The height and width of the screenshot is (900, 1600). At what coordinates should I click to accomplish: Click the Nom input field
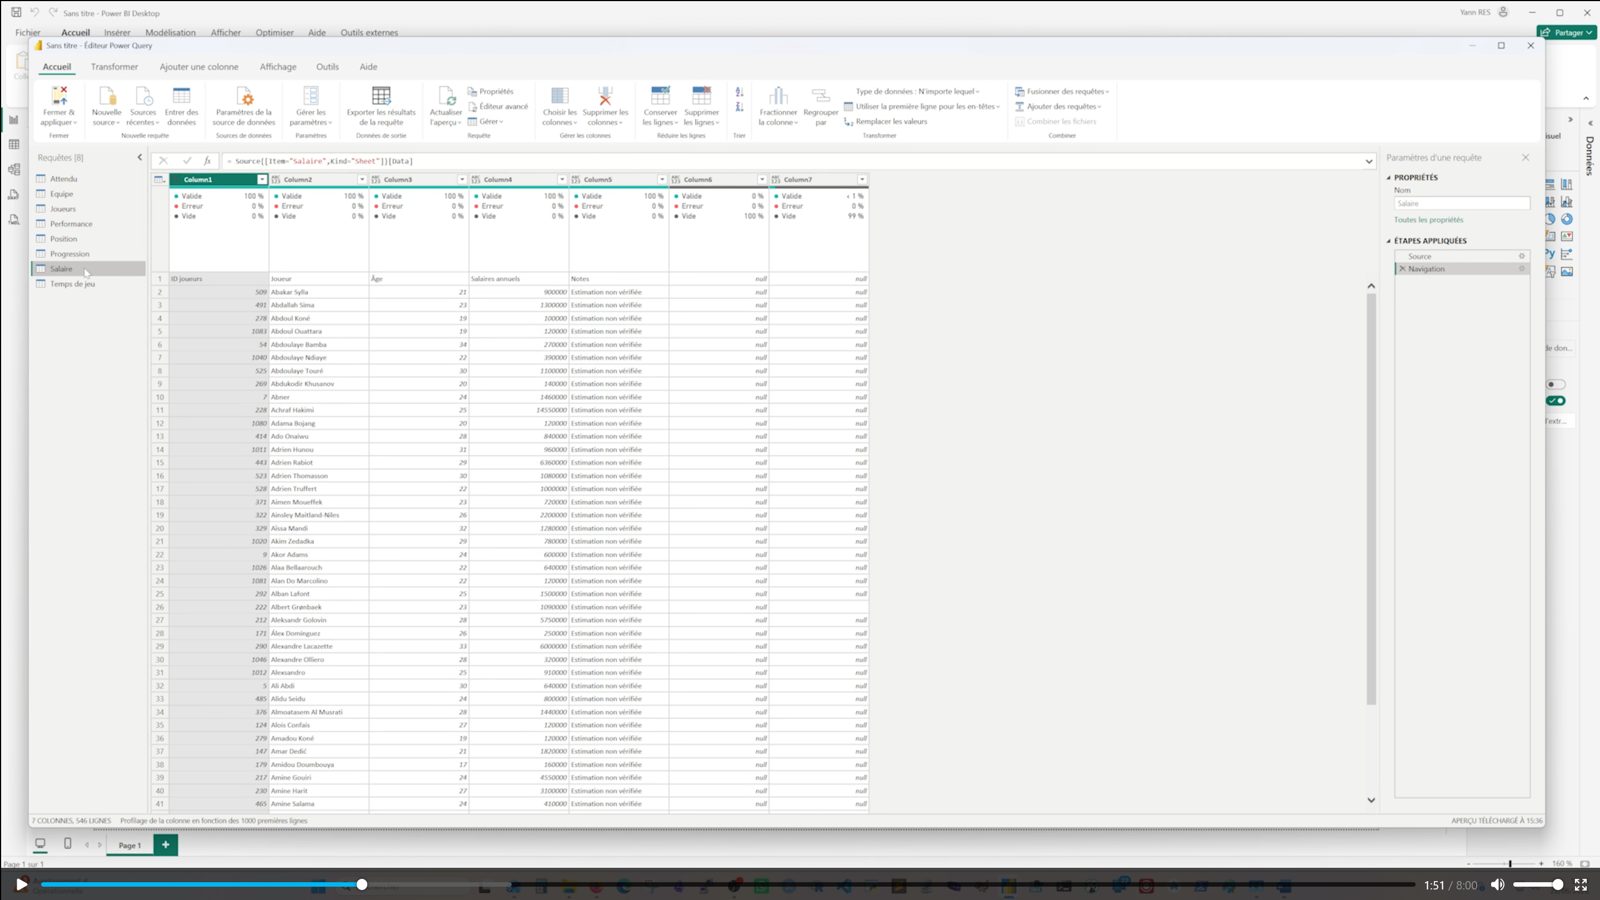click(x=1462, y=204)
